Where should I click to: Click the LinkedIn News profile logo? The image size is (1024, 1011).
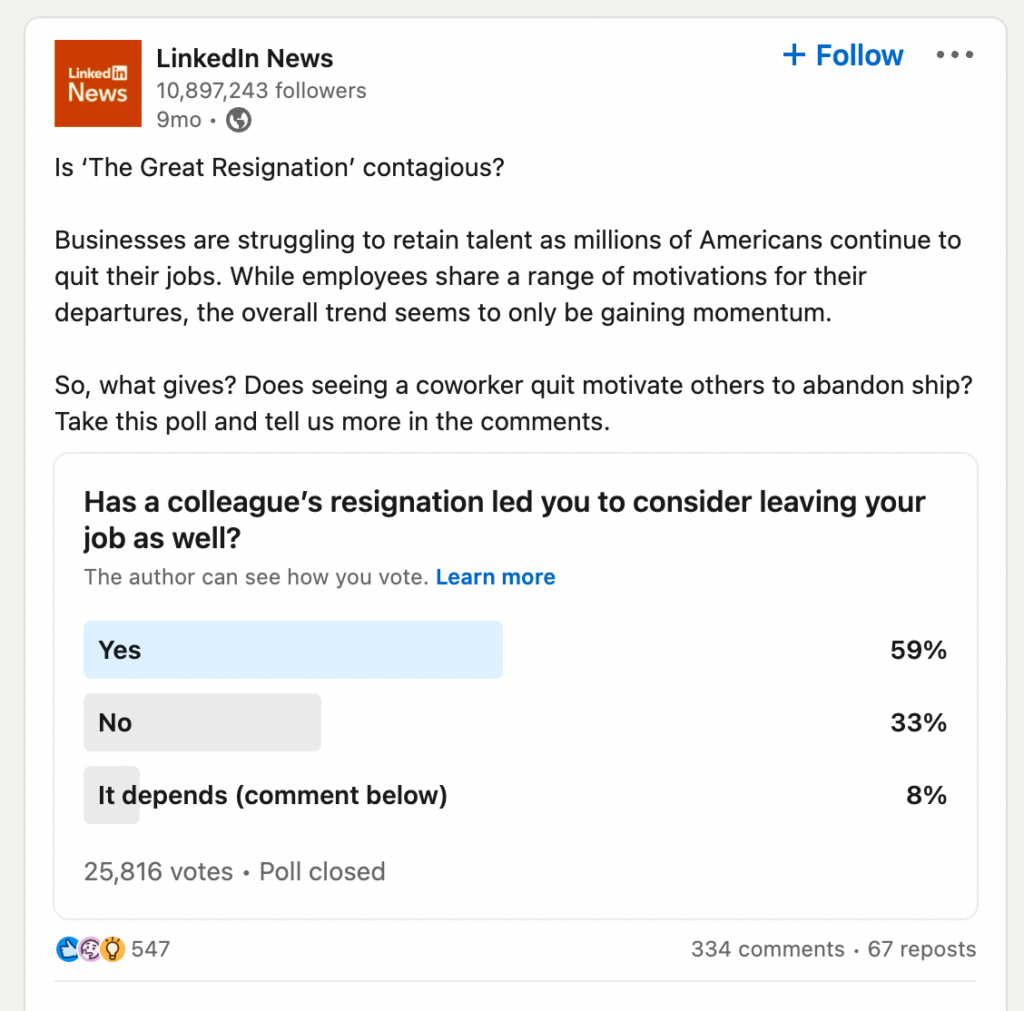coord(97,83)
